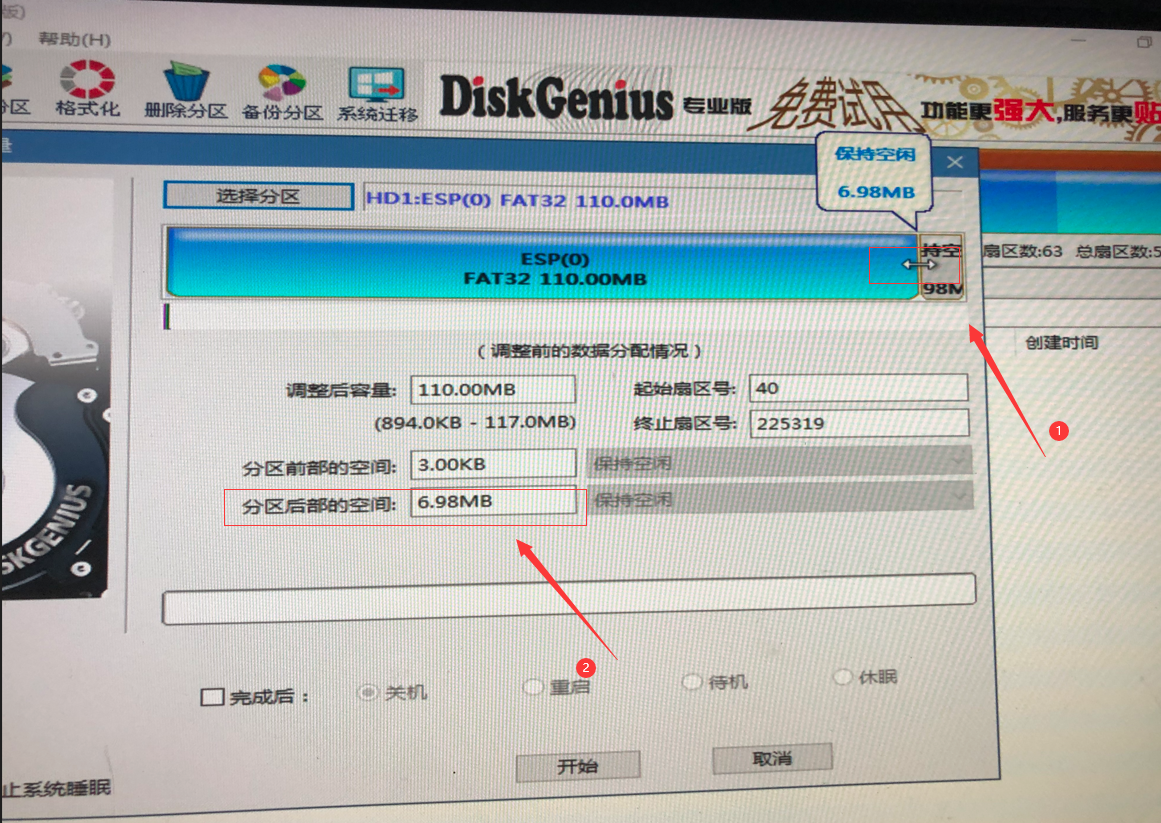The width and height of the screenshot is (1161, 823).
Task: Choose the 休眠 (Hibernate) radio option
Action: (843, 677)
